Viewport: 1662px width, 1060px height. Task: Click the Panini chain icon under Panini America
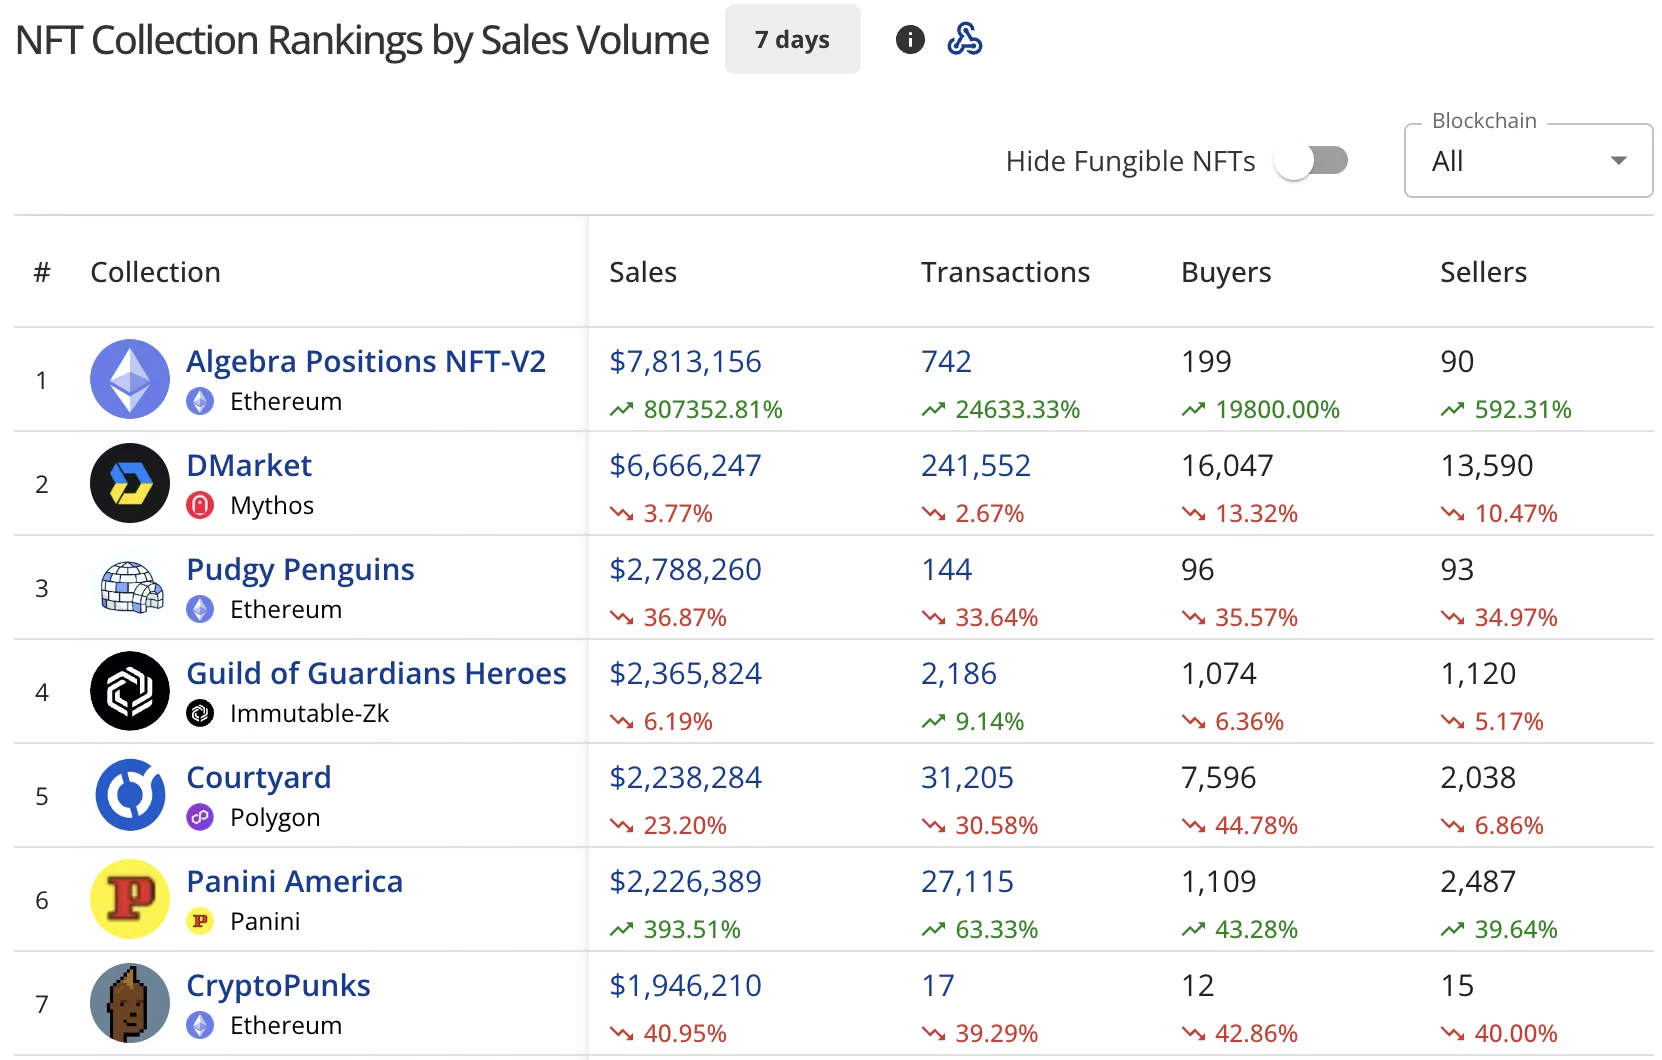coord(199,921)
